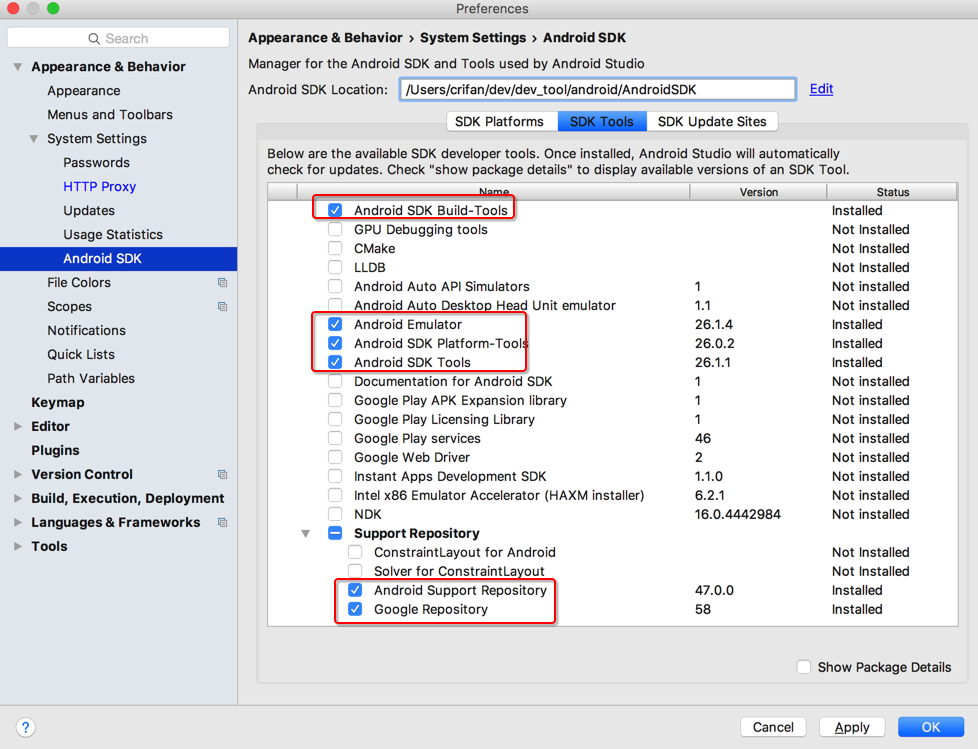
Task: Click the Version column header
Action: coord(758,192)
